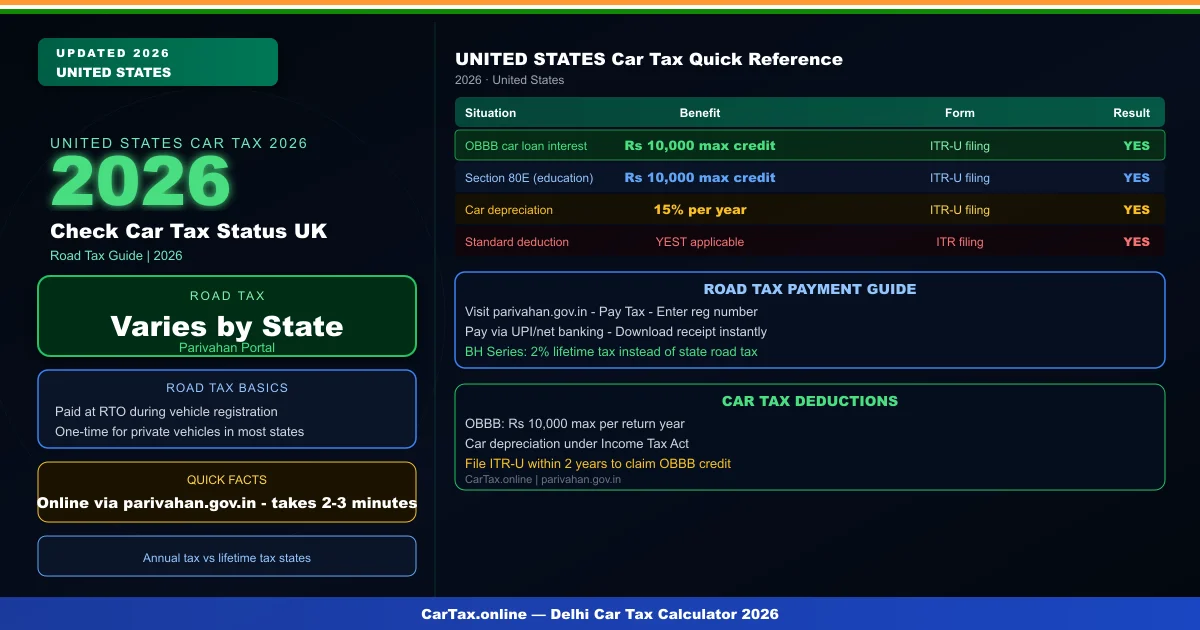This screenshot has width=1200, height=630.
Task: Click the Section 80E education row
Action: [700, 177]
